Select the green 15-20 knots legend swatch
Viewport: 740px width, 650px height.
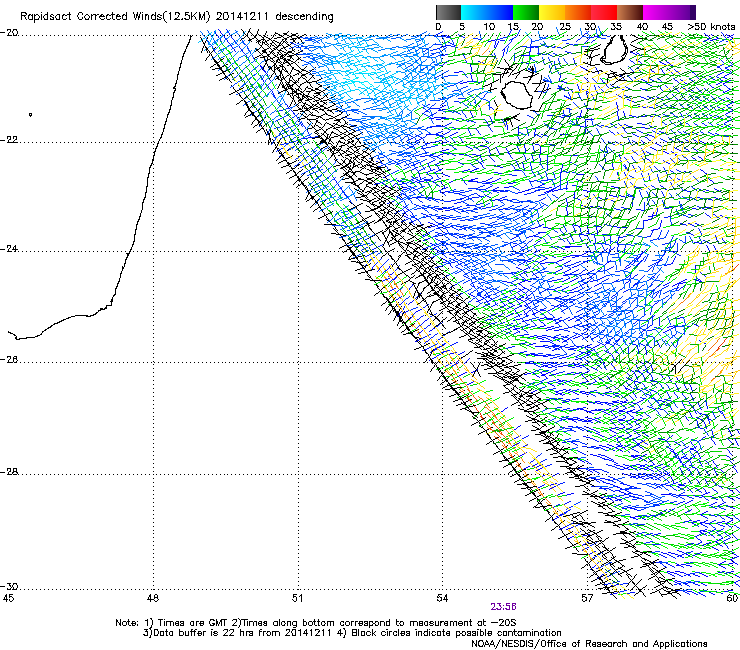point(526,12)
